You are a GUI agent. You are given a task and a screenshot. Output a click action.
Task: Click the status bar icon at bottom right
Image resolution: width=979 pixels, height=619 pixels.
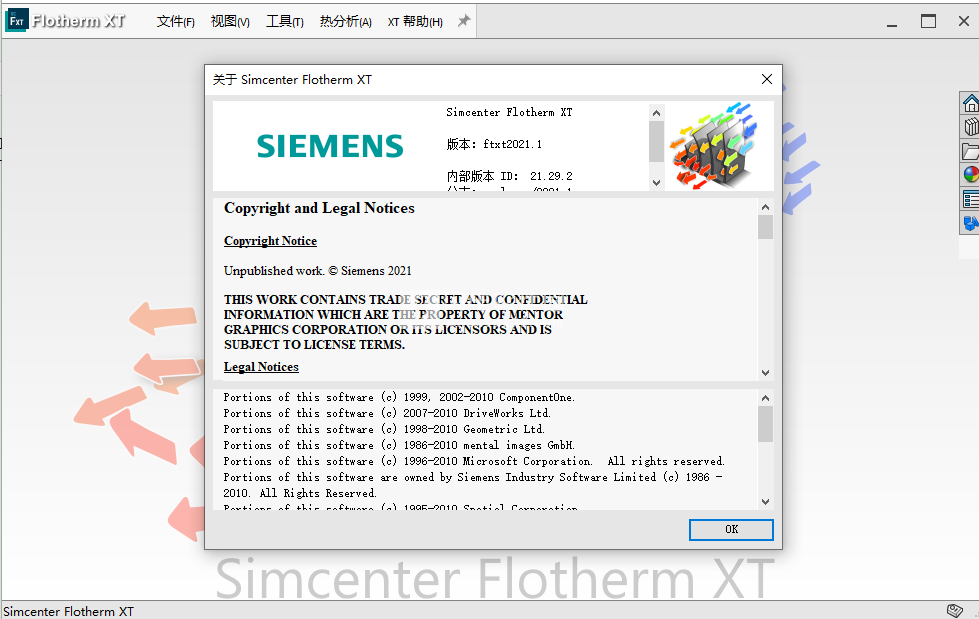955,610
